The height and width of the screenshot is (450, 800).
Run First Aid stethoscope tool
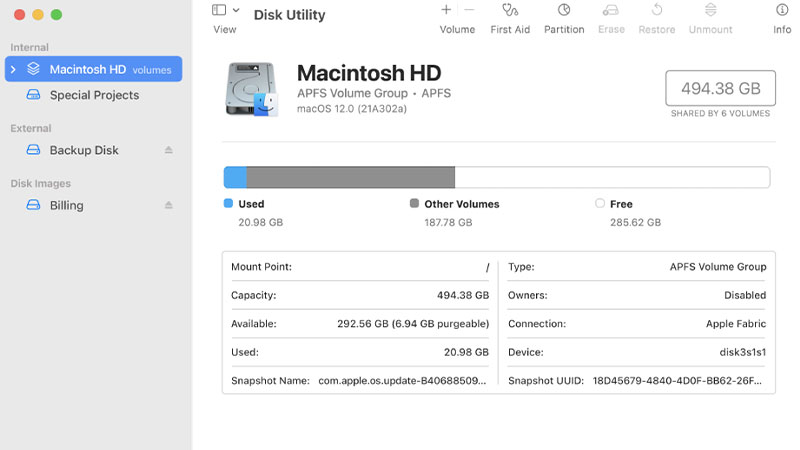coord(510,10)
